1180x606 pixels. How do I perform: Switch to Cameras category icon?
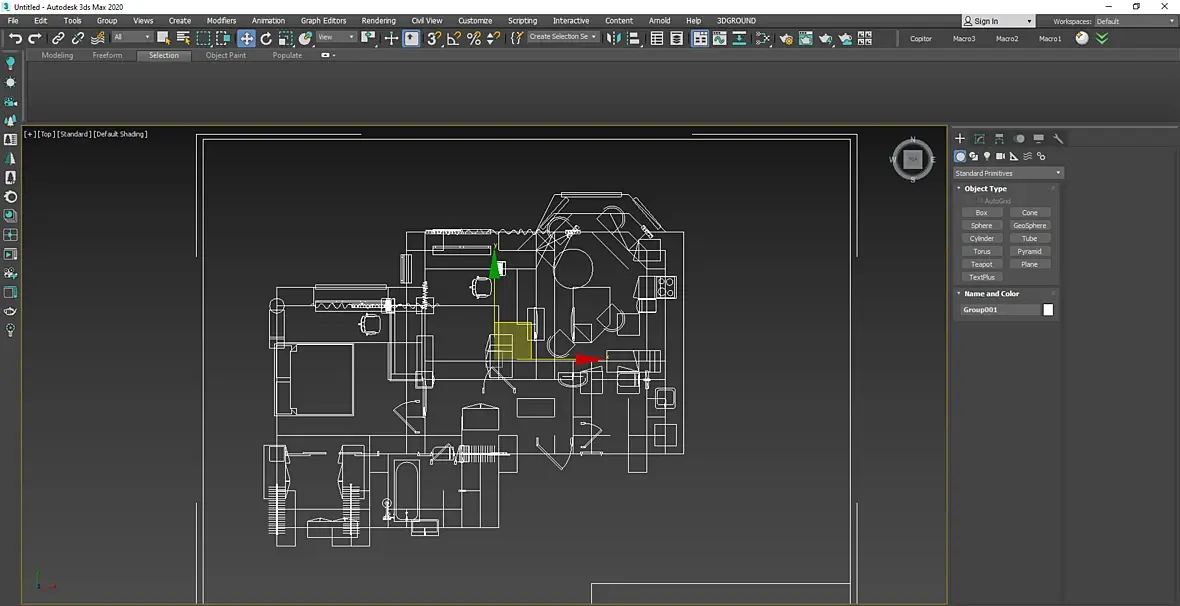point(1000,156)
